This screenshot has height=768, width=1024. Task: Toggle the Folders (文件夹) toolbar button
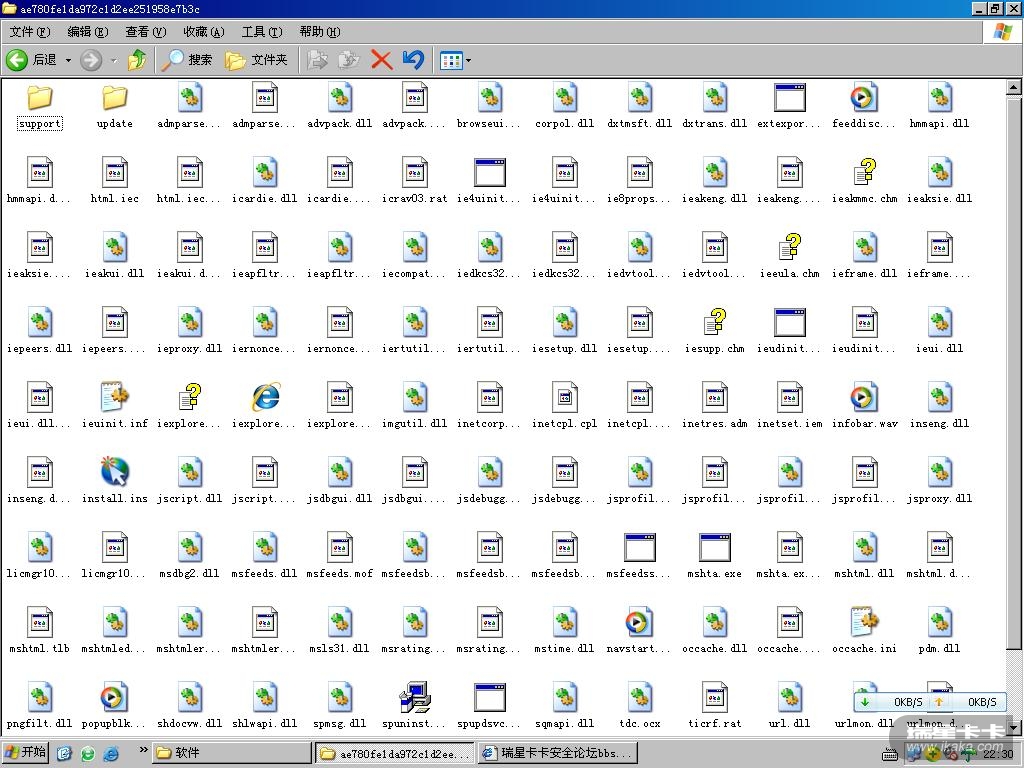[256, 60]
